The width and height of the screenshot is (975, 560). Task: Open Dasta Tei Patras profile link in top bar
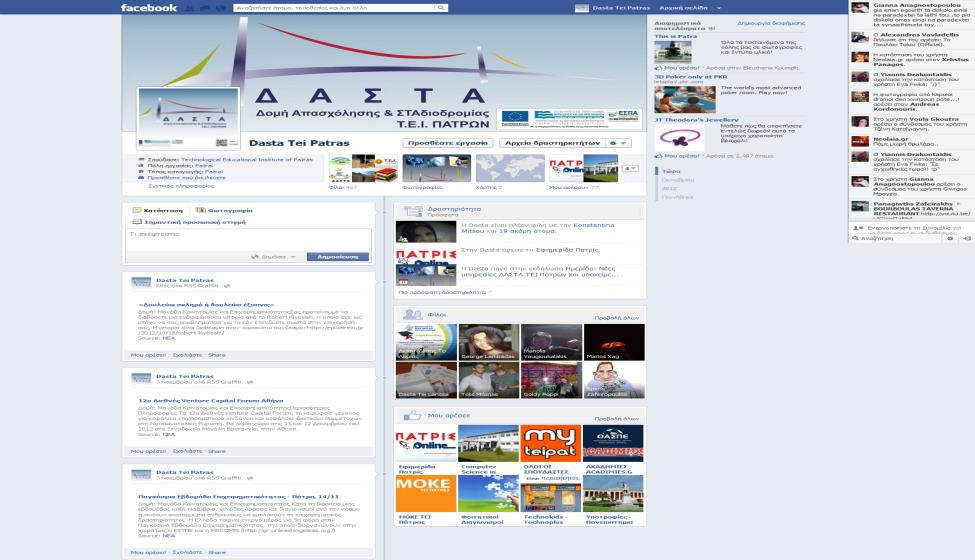tap(613, 8)
